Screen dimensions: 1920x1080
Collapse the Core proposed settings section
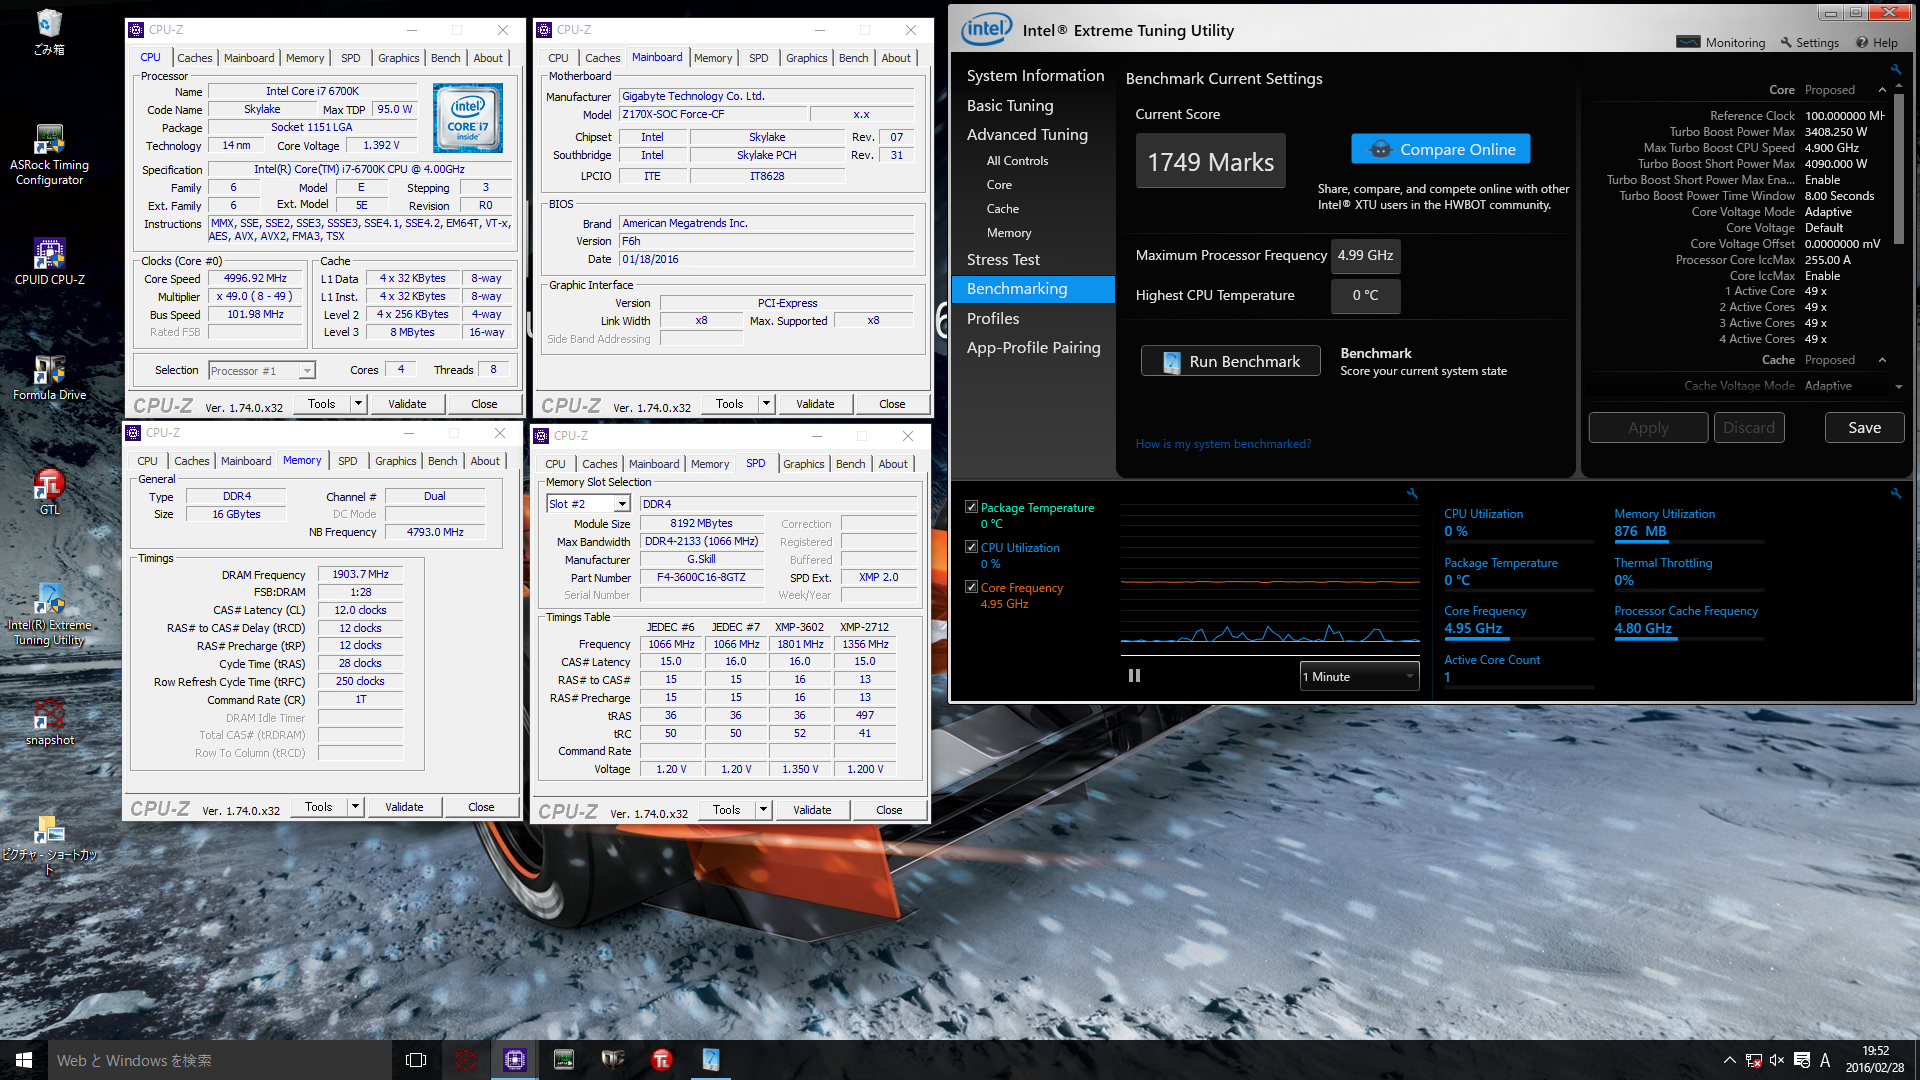1882,90
